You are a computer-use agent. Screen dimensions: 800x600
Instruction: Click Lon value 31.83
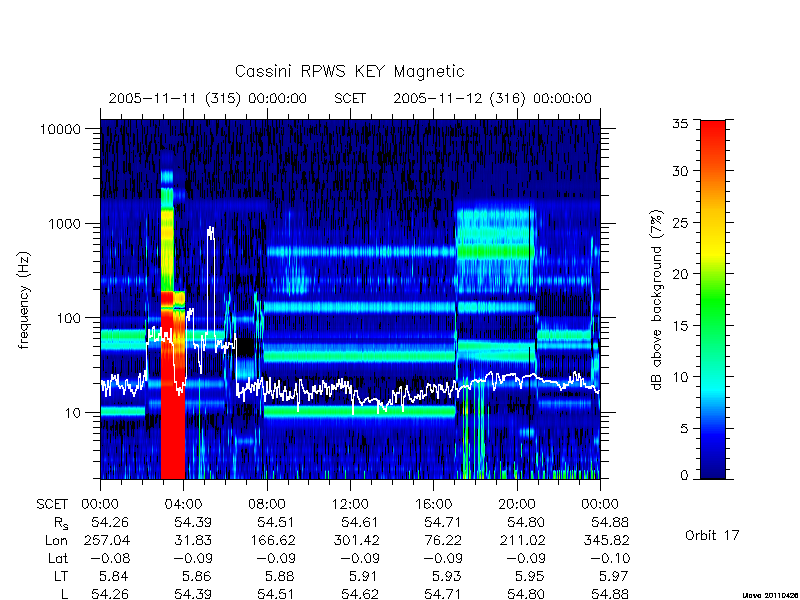click(x=193, y=540)
